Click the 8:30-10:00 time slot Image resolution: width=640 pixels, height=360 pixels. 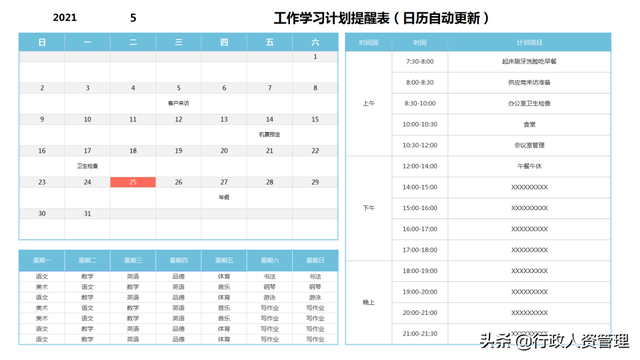pyautogui.click(x=420, y=103)
